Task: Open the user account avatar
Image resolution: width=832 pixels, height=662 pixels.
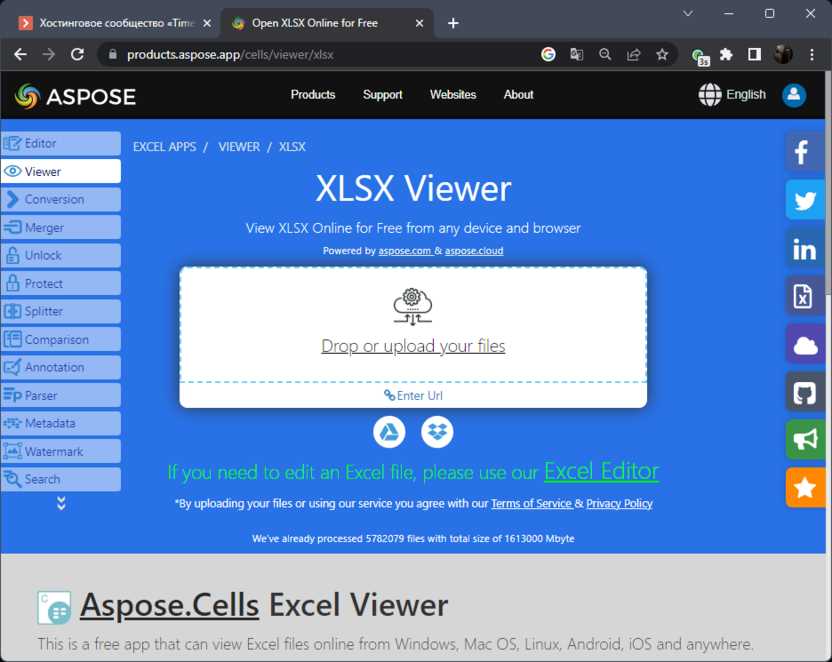Action: pos(794,95)
